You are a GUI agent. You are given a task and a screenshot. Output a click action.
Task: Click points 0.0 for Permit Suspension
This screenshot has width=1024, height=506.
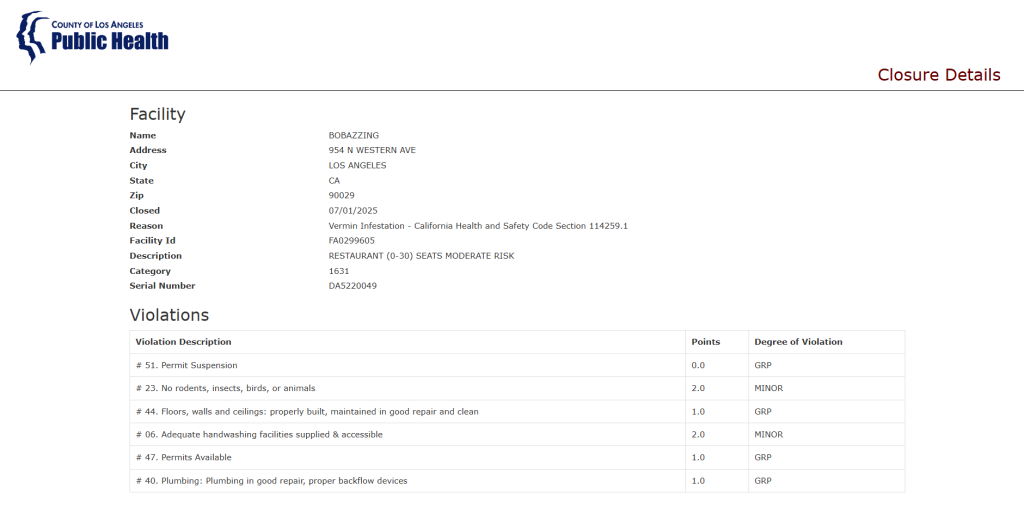point(698,366)
